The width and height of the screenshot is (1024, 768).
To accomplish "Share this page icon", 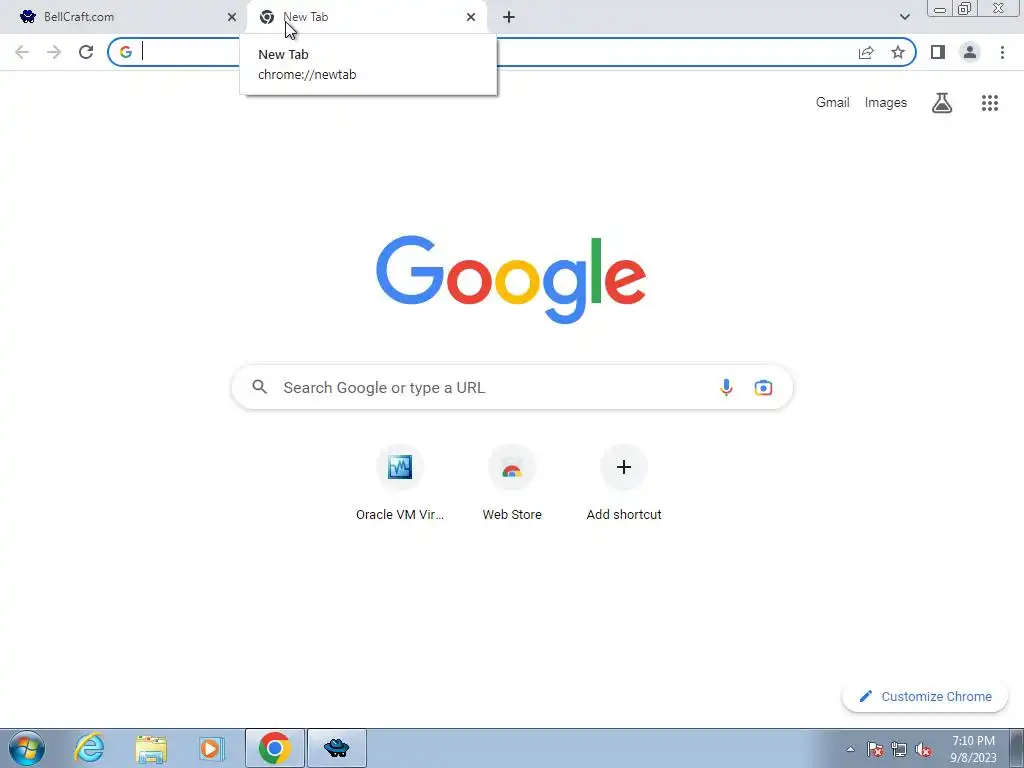I will 866,52.
